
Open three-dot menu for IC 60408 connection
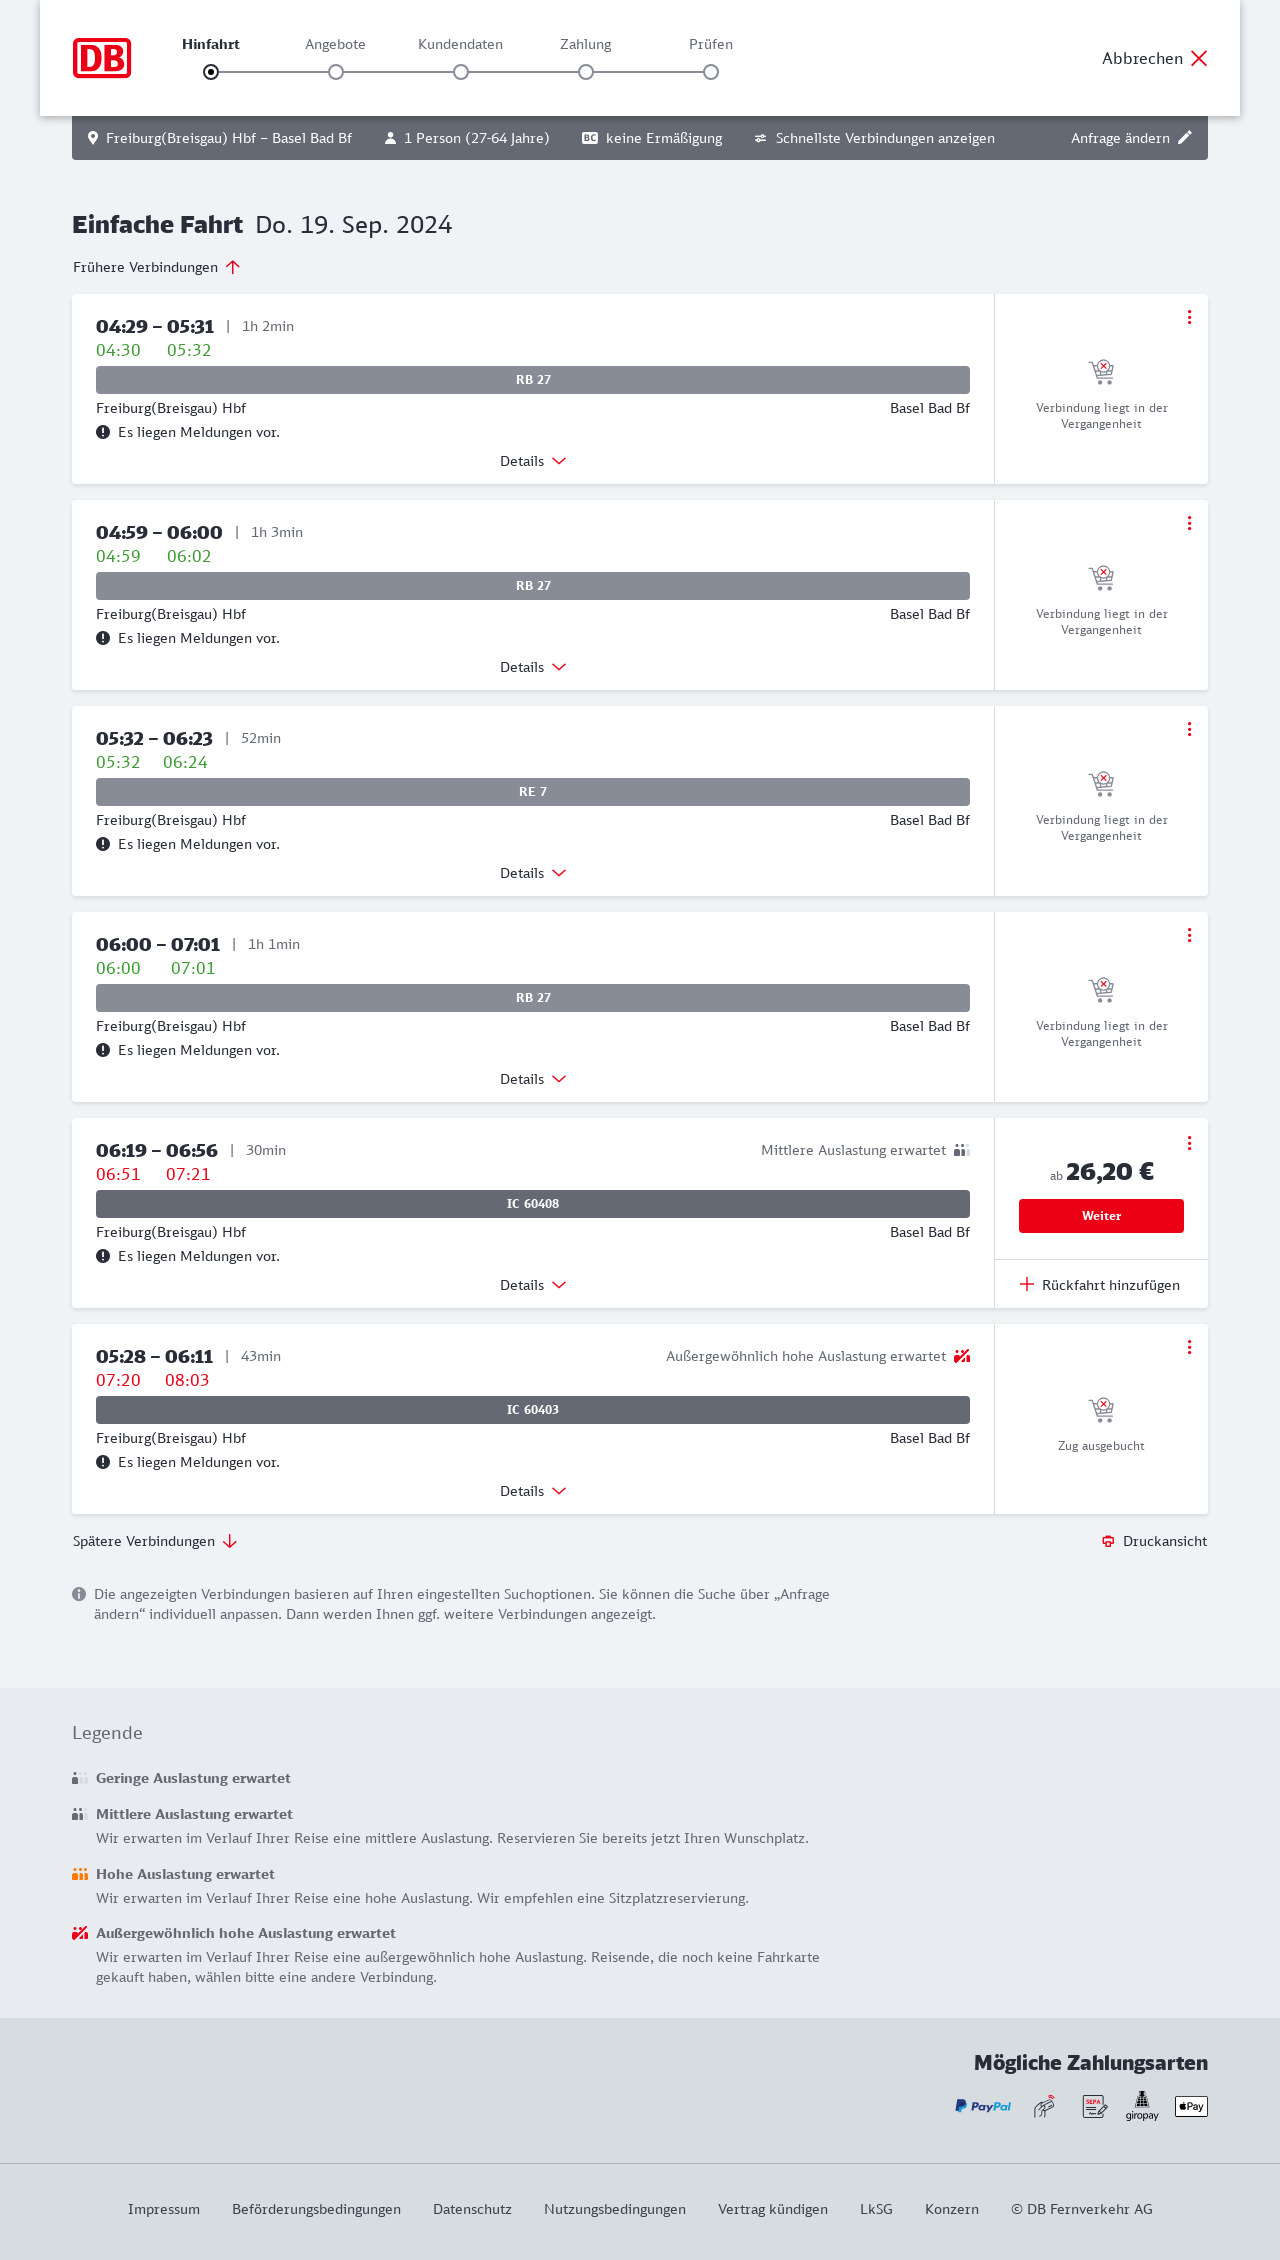[x=1189, y=1143]
